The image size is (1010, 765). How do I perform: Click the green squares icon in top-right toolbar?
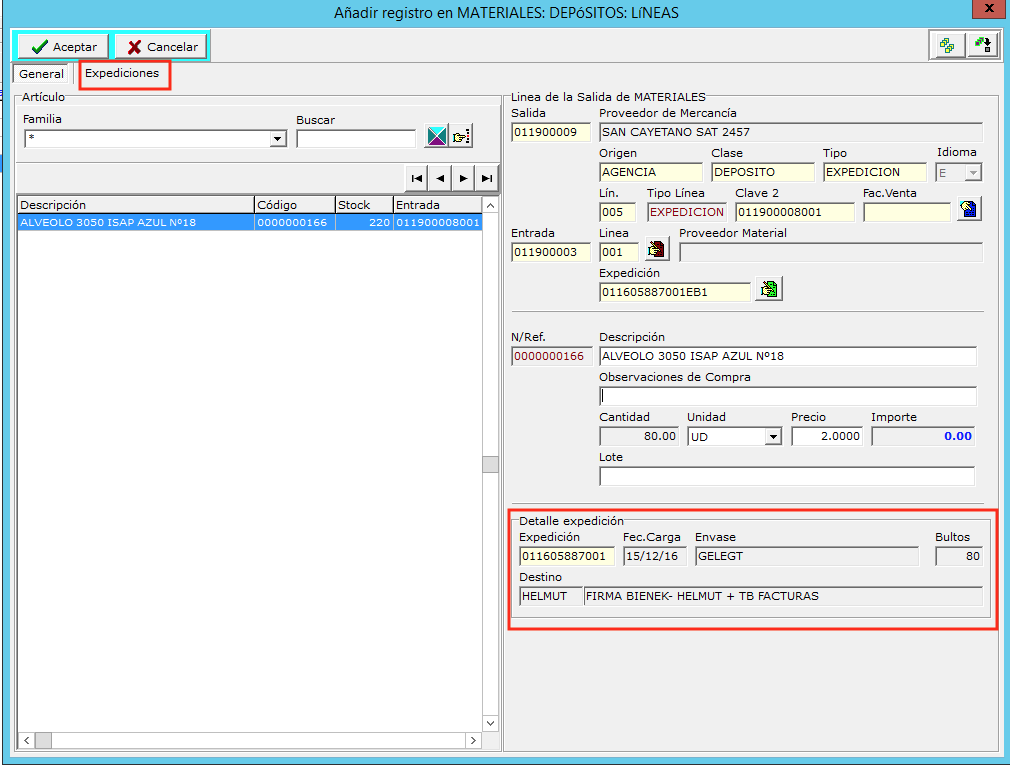pyautogui.click(x=947, y=45)
